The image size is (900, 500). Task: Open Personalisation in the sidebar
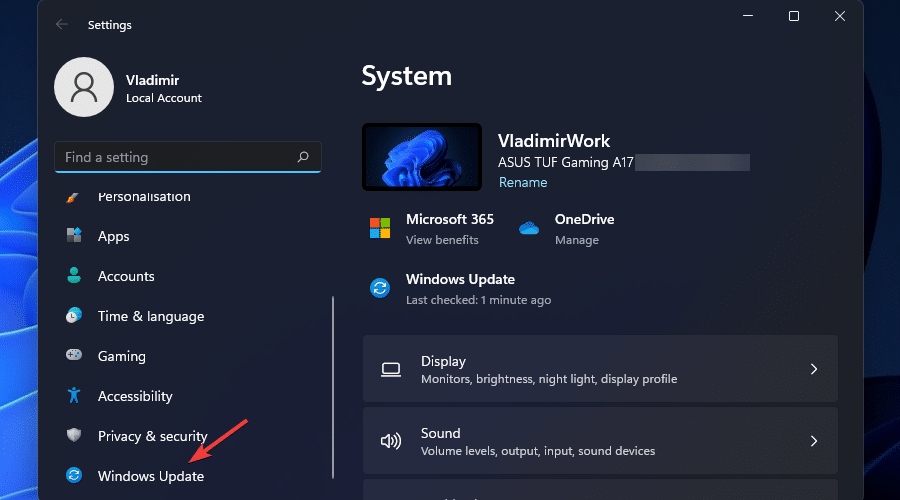pos(144,197)
